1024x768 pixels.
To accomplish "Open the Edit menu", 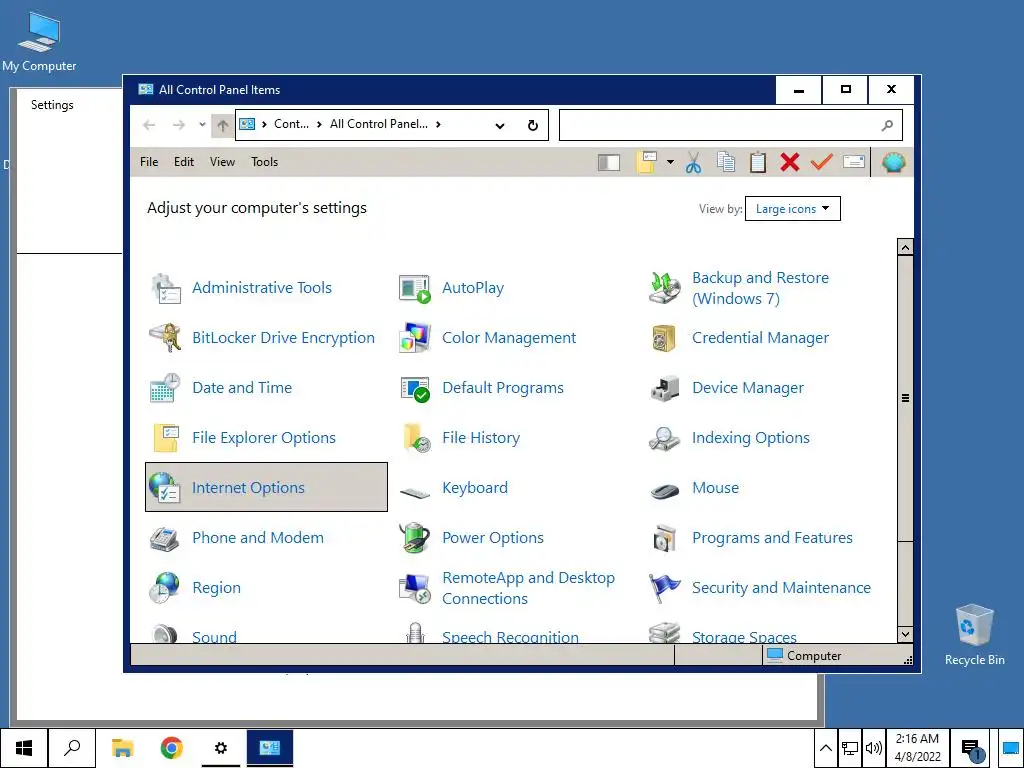I will (184, 162).
